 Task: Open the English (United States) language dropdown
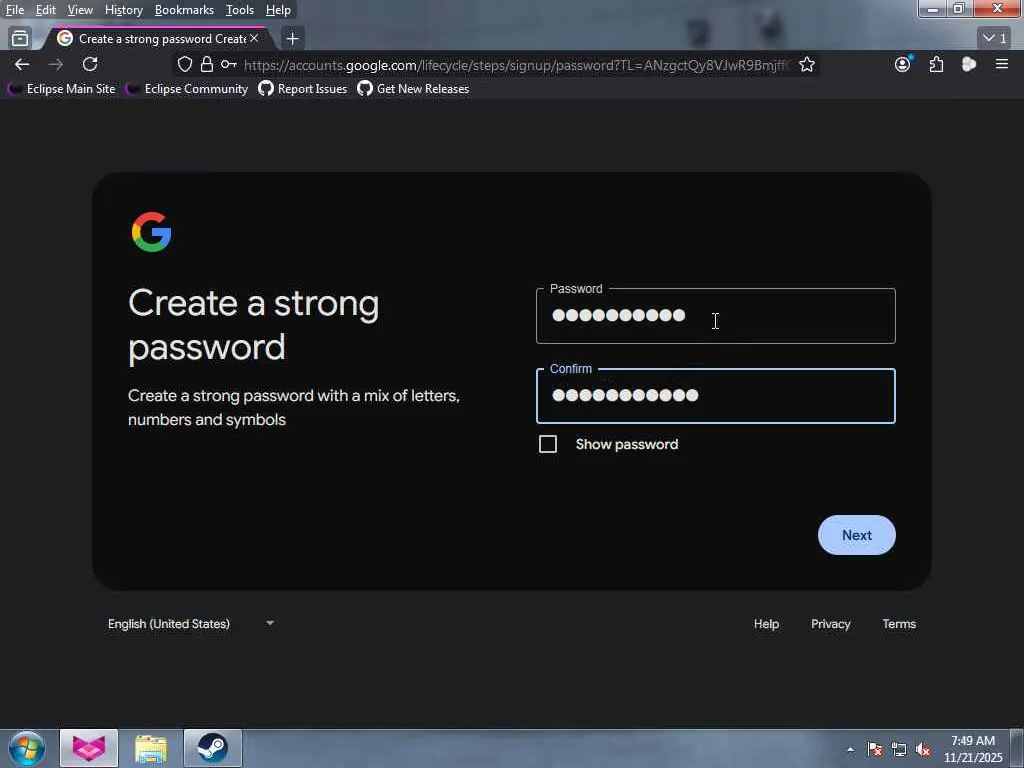click(191, 624)
